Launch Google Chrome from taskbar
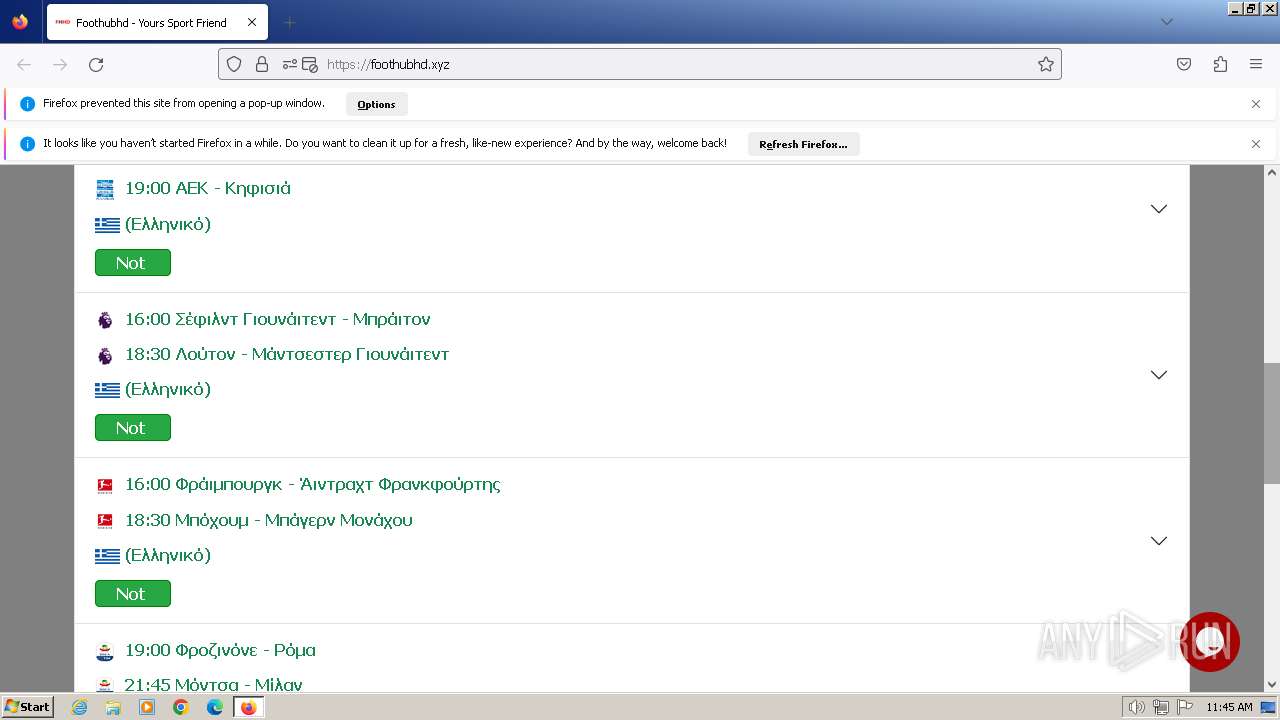1280x720 pixels. coord(181,707)
